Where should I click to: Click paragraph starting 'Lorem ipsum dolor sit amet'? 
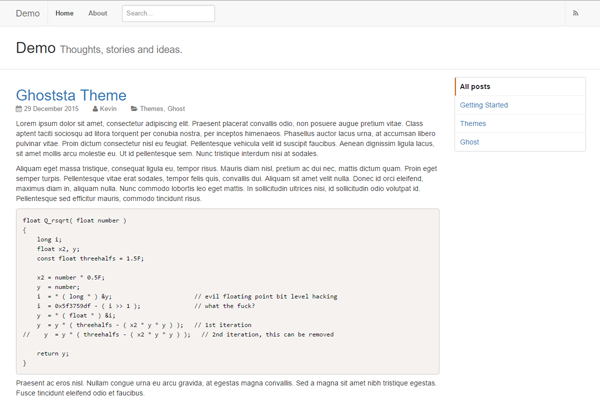tap(226, 139)
